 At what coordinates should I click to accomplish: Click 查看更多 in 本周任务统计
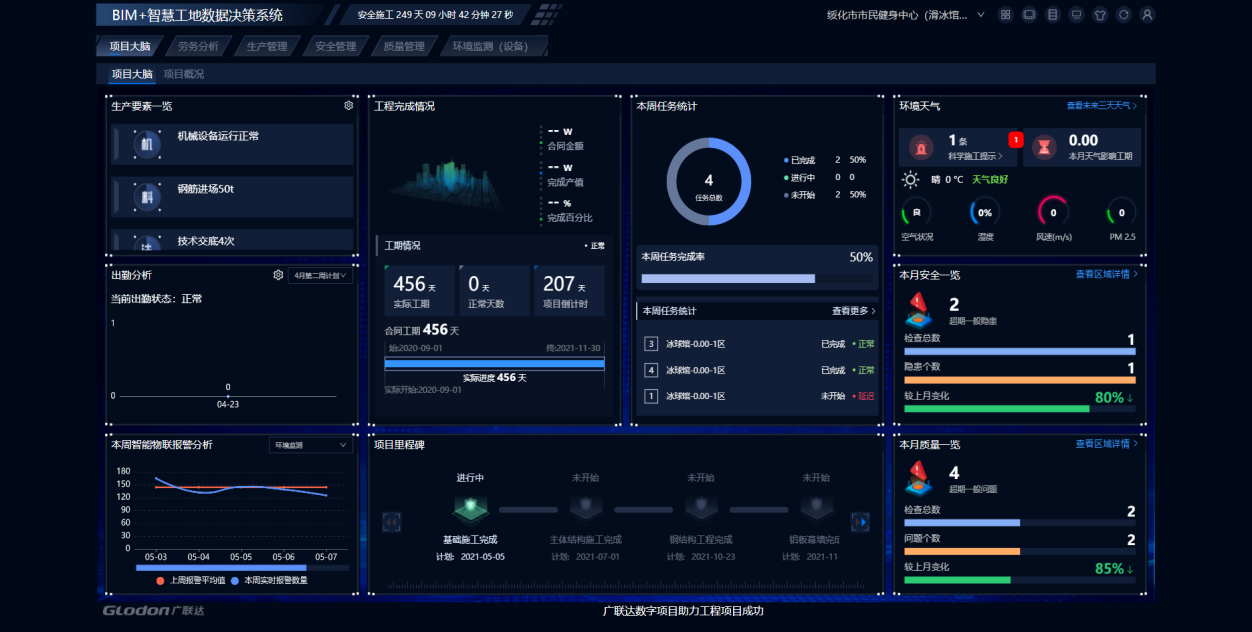[853, 311]
